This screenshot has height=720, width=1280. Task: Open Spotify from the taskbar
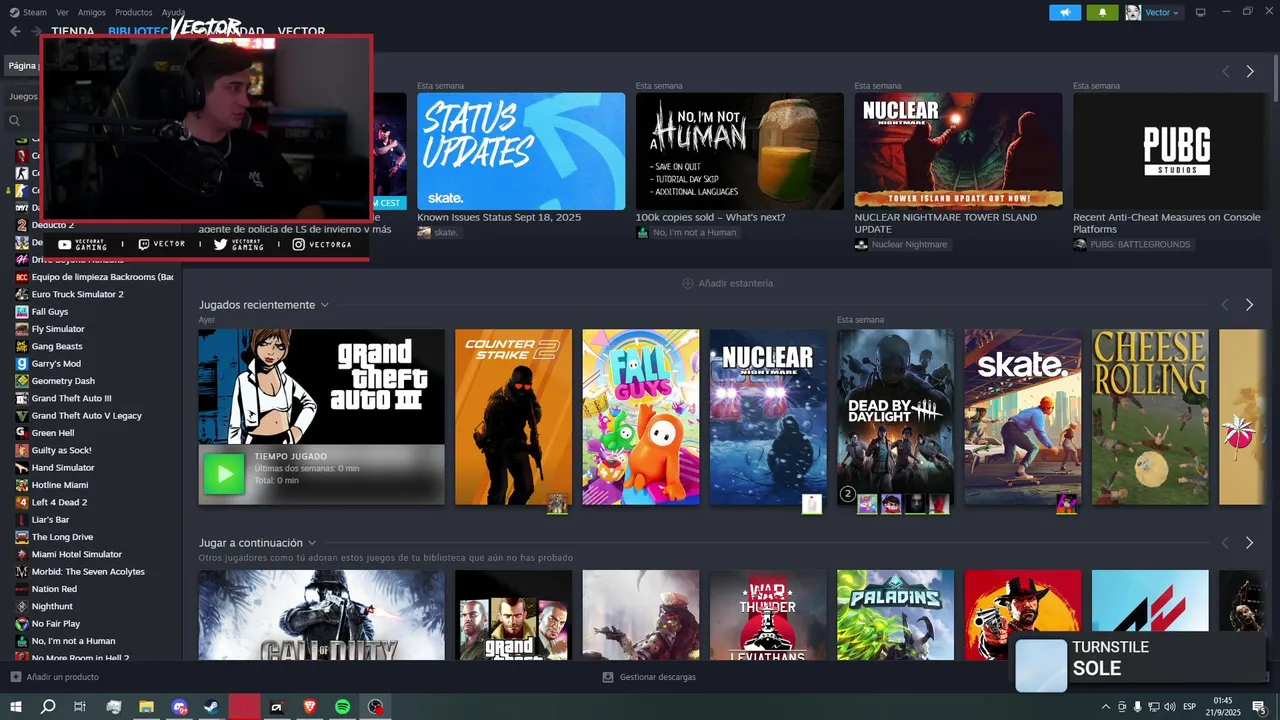coord(342,707)
